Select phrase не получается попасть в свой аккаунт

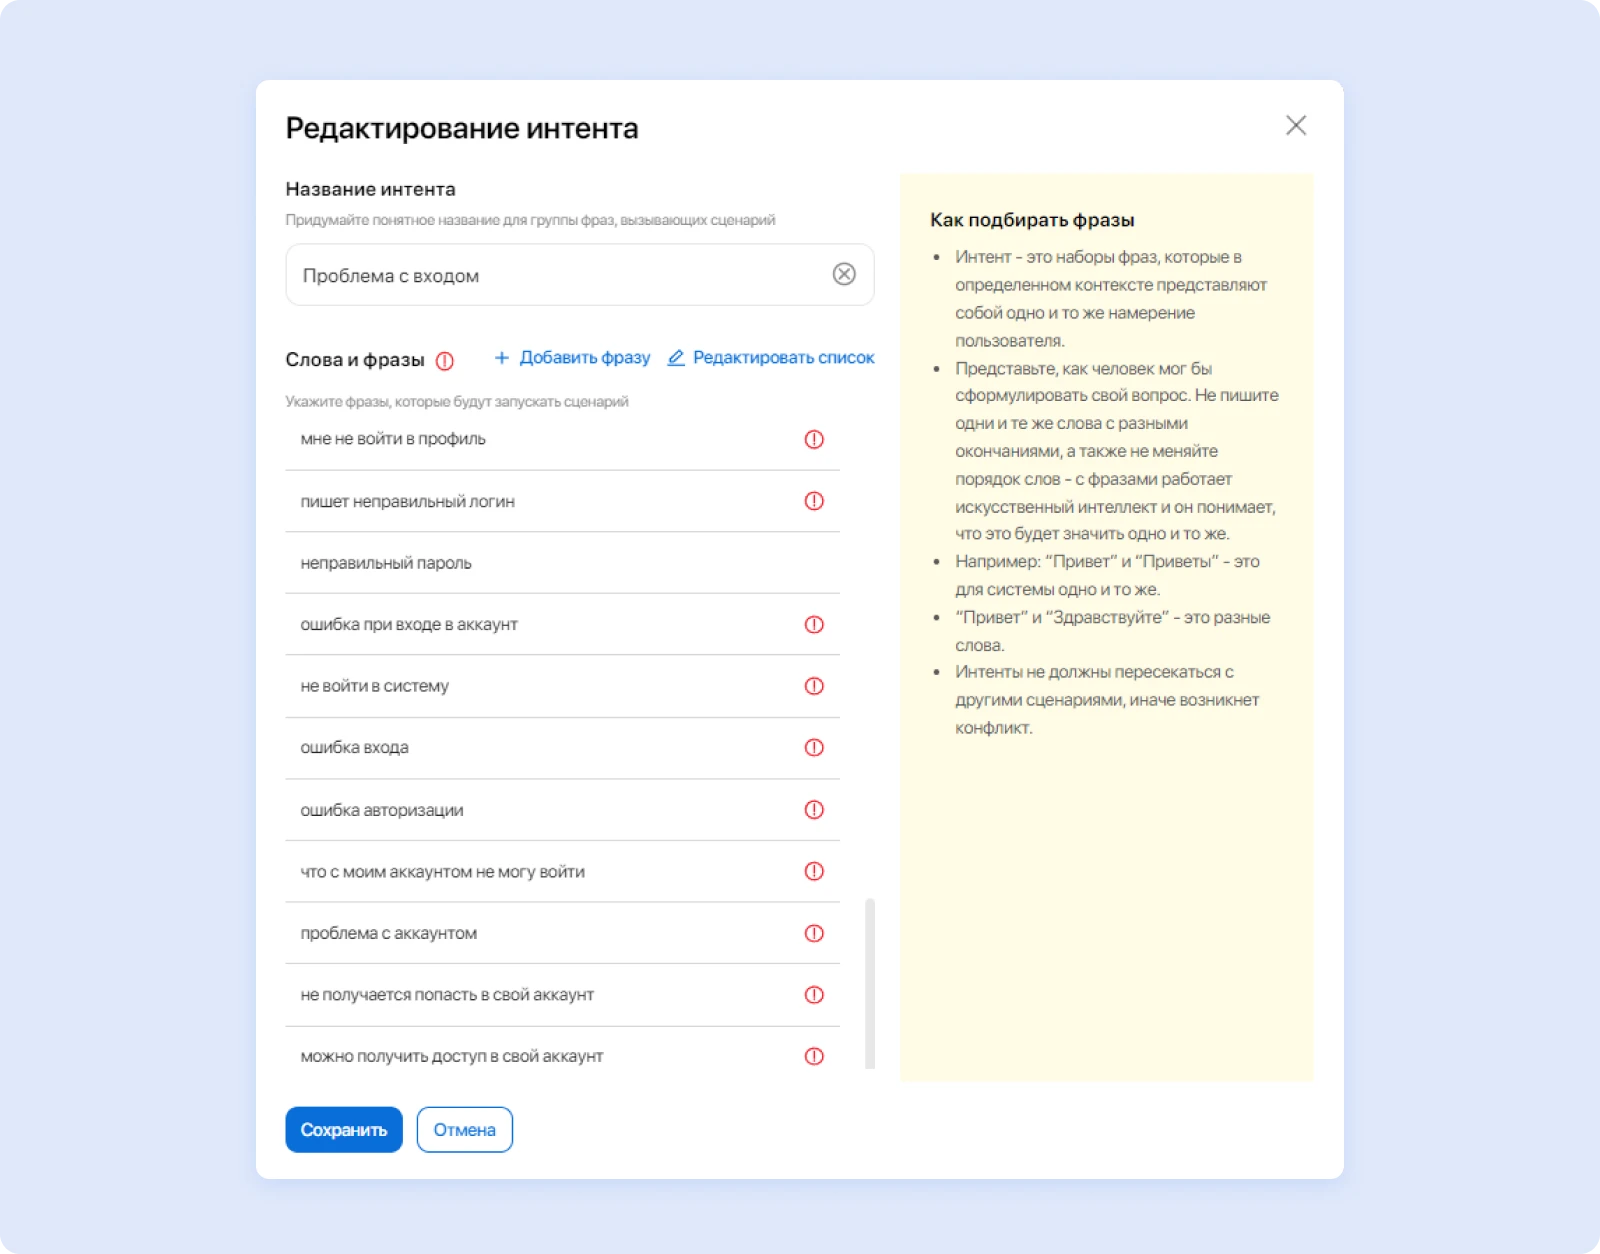[x=447, y=995]
